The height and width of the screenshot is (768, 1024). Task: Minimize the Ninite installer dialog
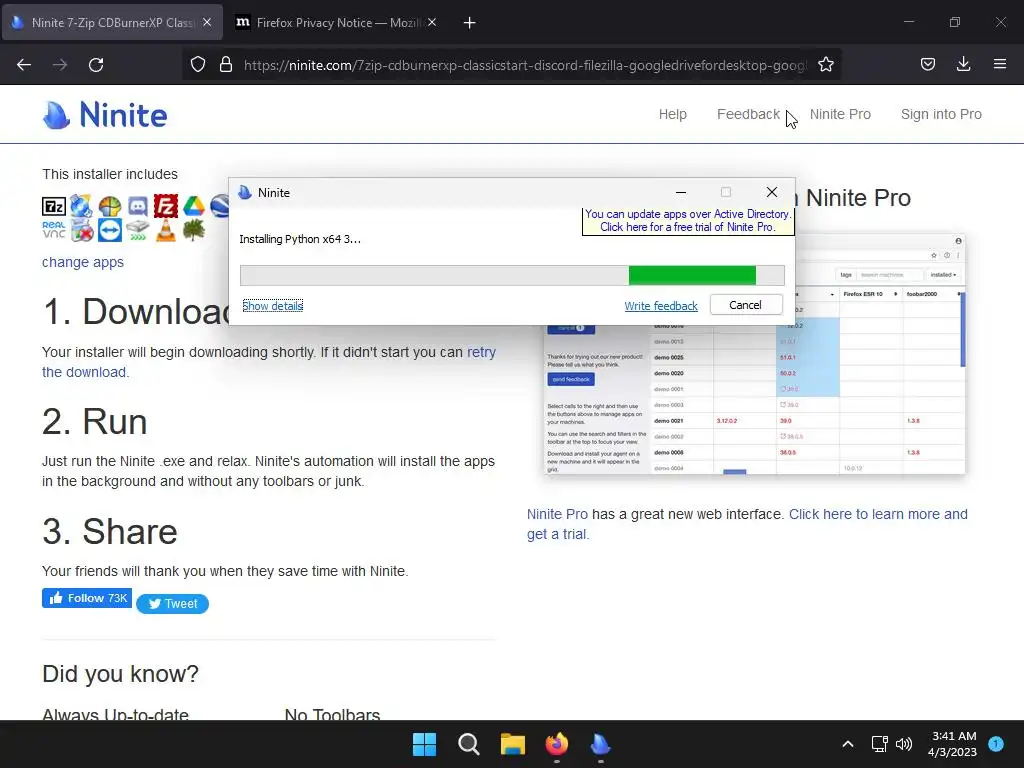tap(680, 193)
